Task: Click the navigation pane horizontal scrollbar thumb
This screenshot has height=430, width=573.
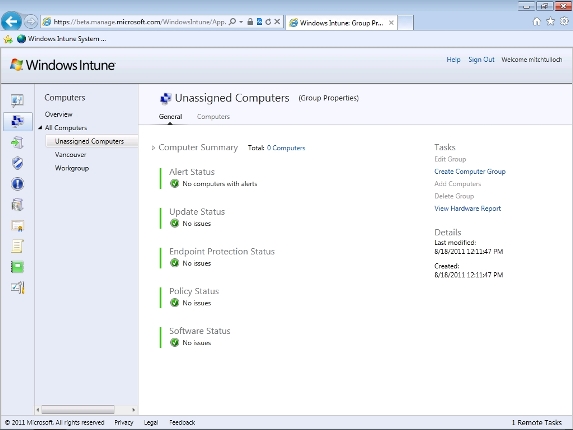Action: (78, 410)
